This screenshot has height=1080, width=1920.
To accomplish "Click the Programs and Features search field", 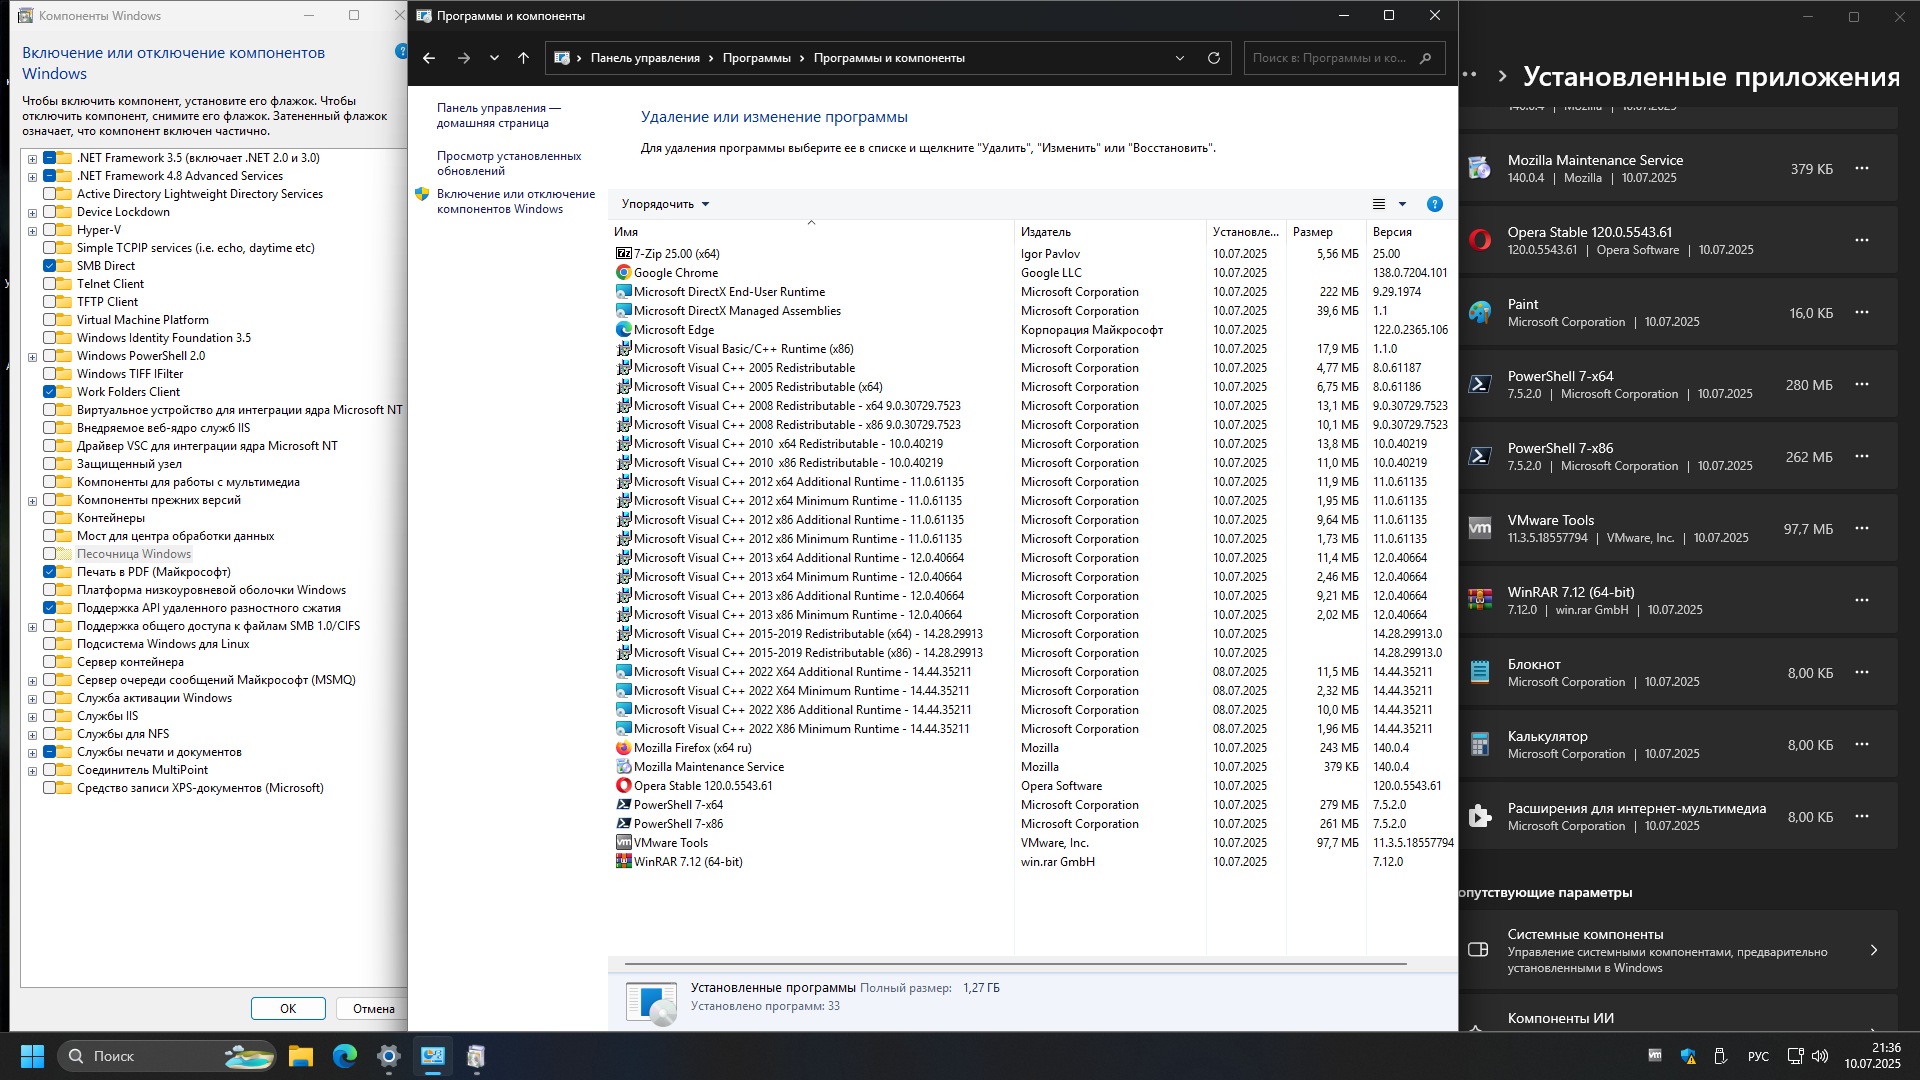I will tap(1344, 58).
